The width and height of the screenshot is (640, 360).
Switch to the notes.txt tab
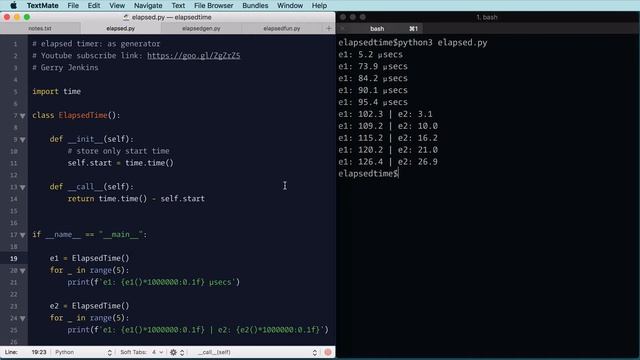pos(40,28)
